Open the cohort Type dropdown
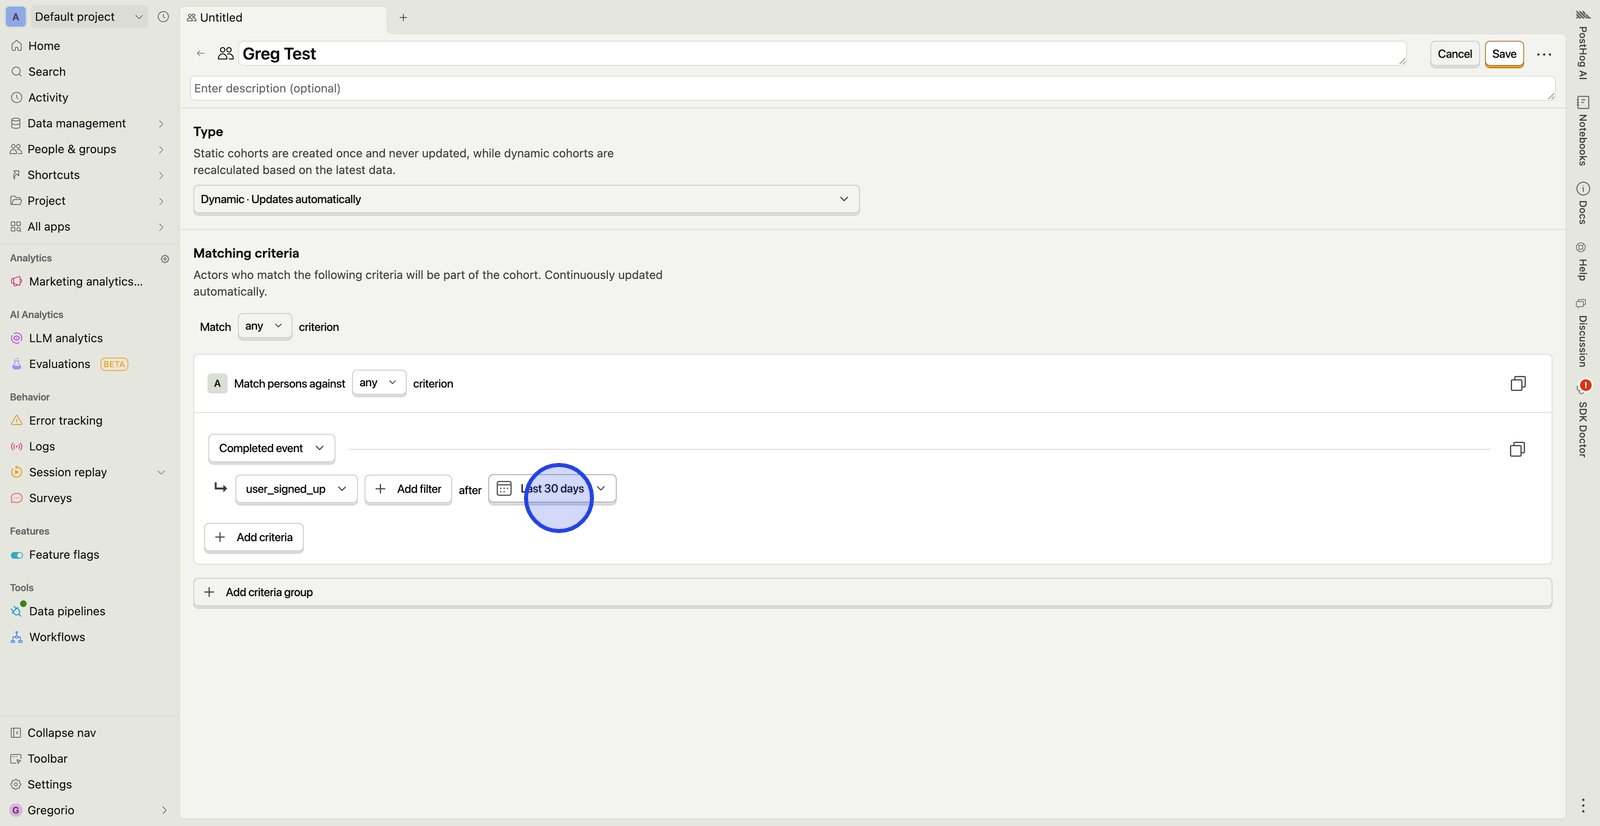This screenshot has height=826, width=1600. point(525,199)
